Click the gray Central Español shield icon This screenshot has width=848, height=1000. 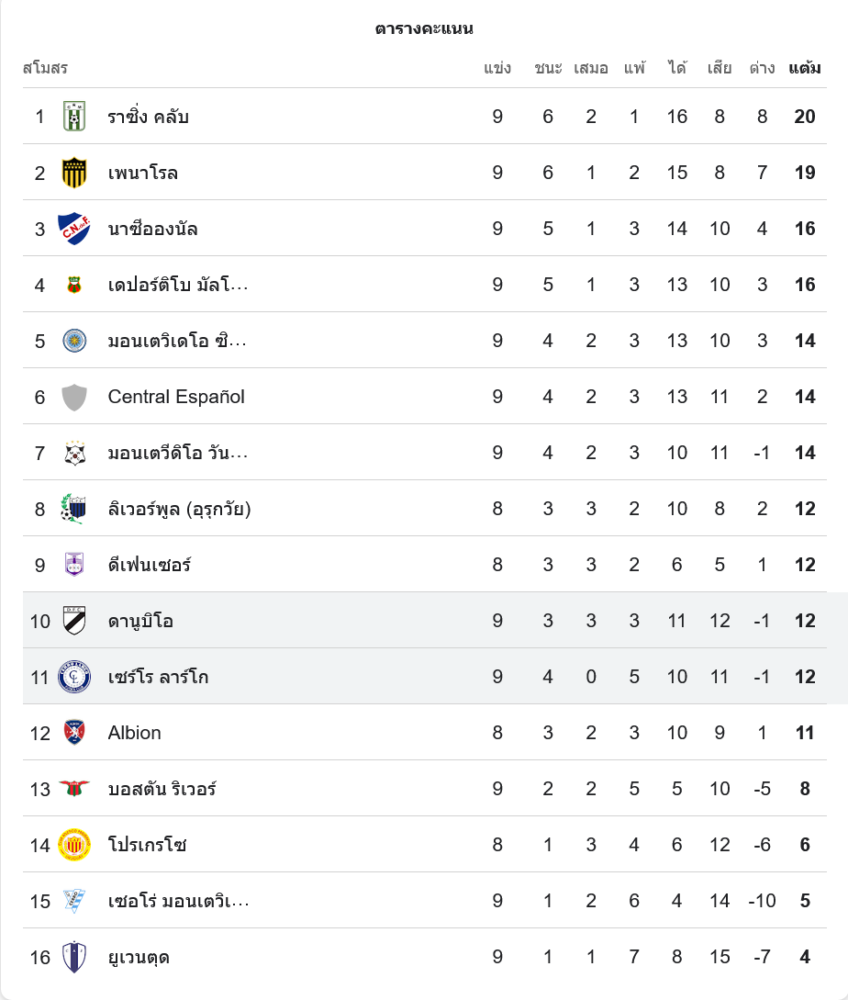click(x=74, y=397)
